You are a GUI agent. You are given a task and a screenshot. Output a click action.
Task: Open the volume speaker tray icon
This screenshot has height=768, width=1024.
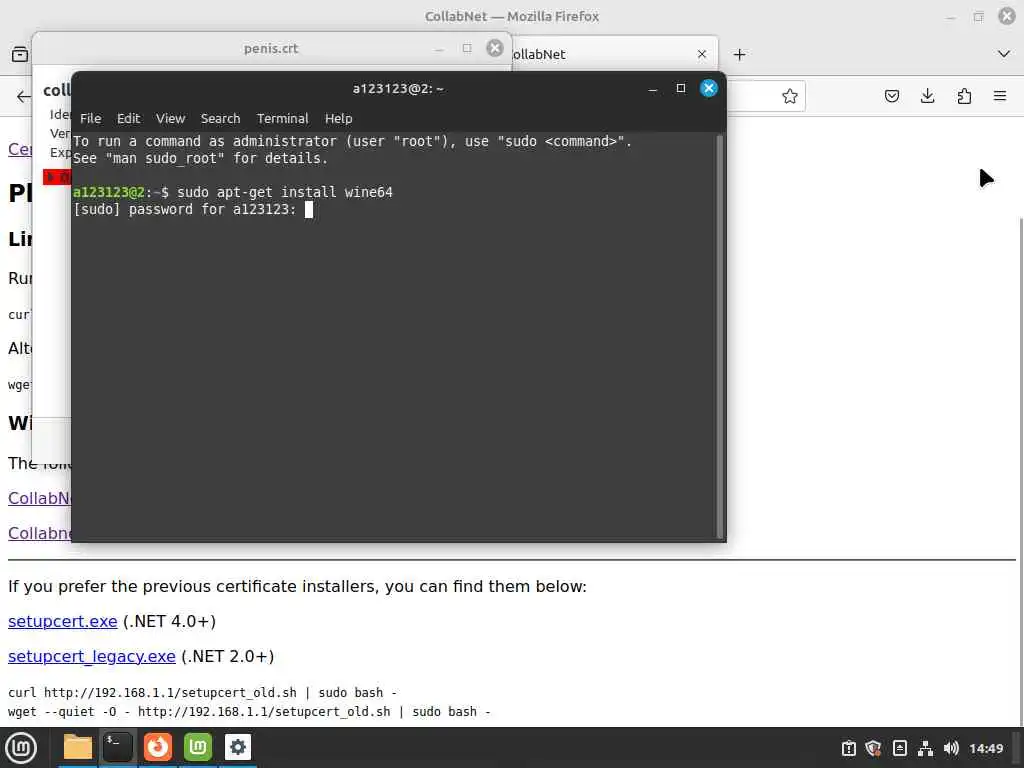click(951, 748)
